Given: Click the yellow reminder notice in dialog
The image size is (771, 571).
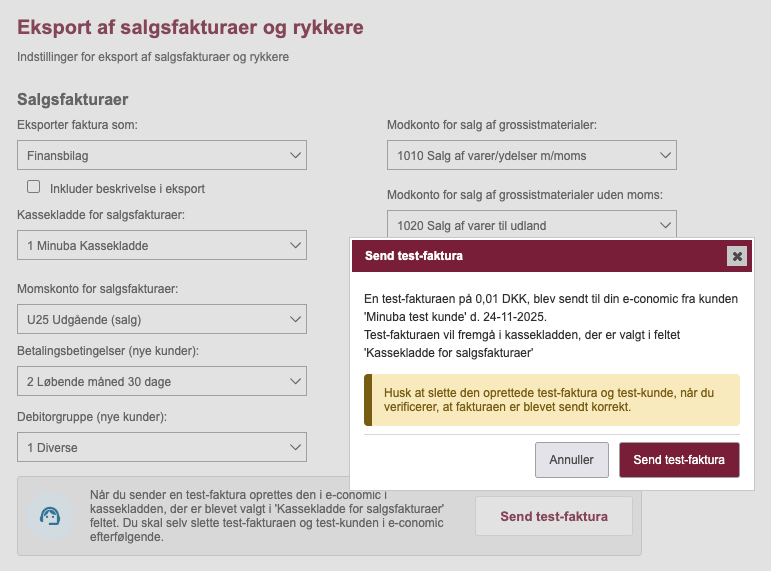Looking at the screenshot, I should (x=552, y=400).
